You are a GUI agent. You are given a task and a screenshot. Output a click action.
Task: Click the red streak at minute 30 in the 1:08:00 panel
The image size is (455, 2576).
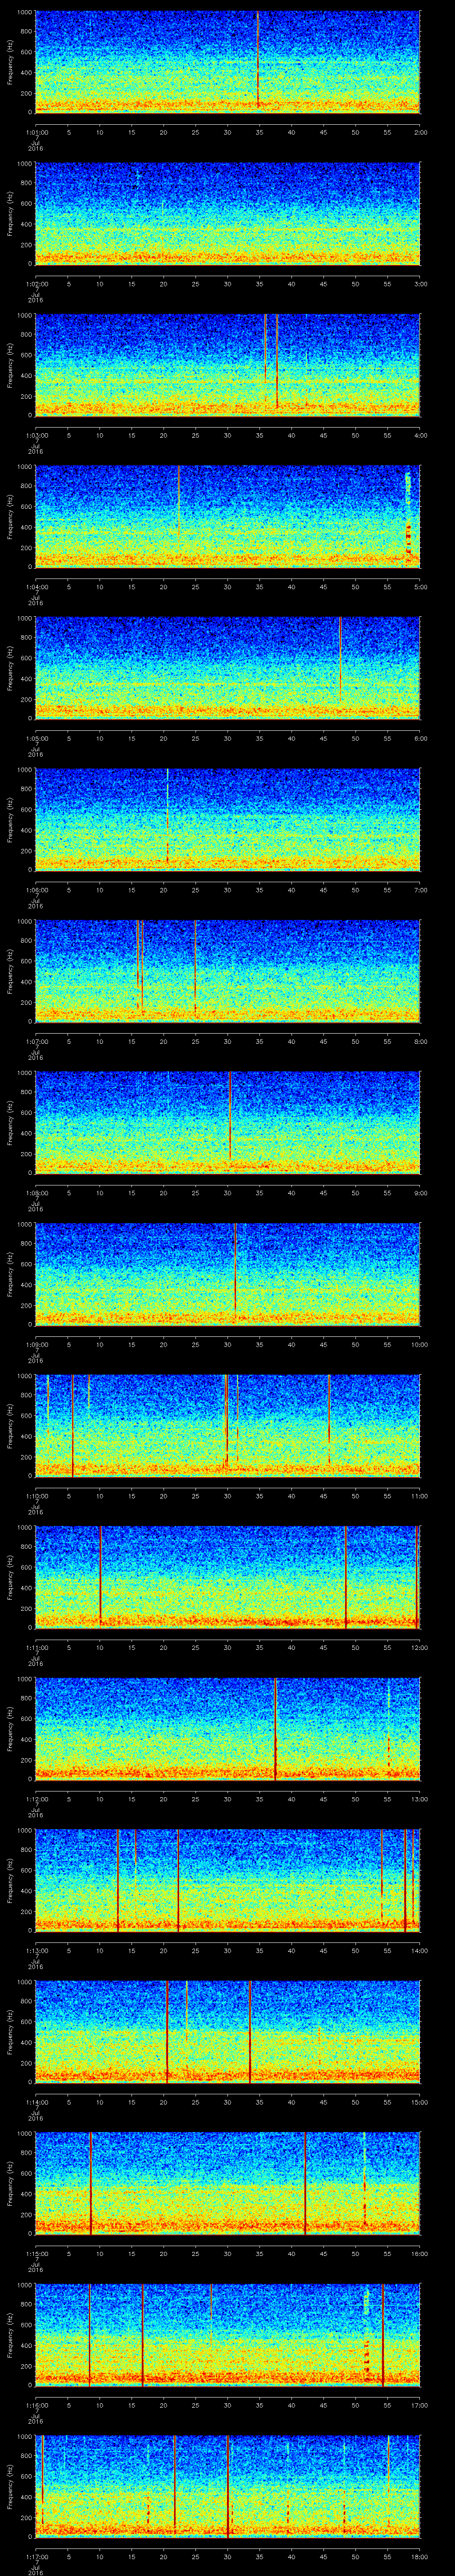pos(230,1115)
